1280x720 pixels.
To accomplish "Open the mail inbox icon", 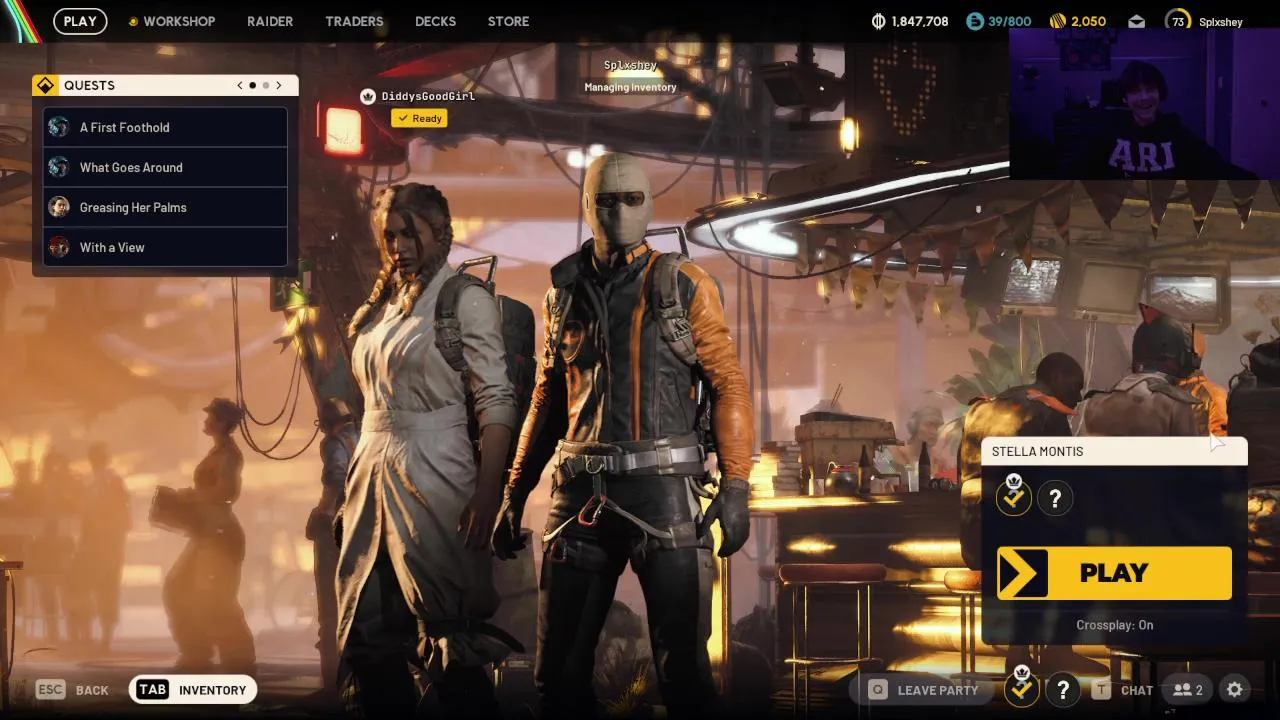I will tap(1137, 21).
